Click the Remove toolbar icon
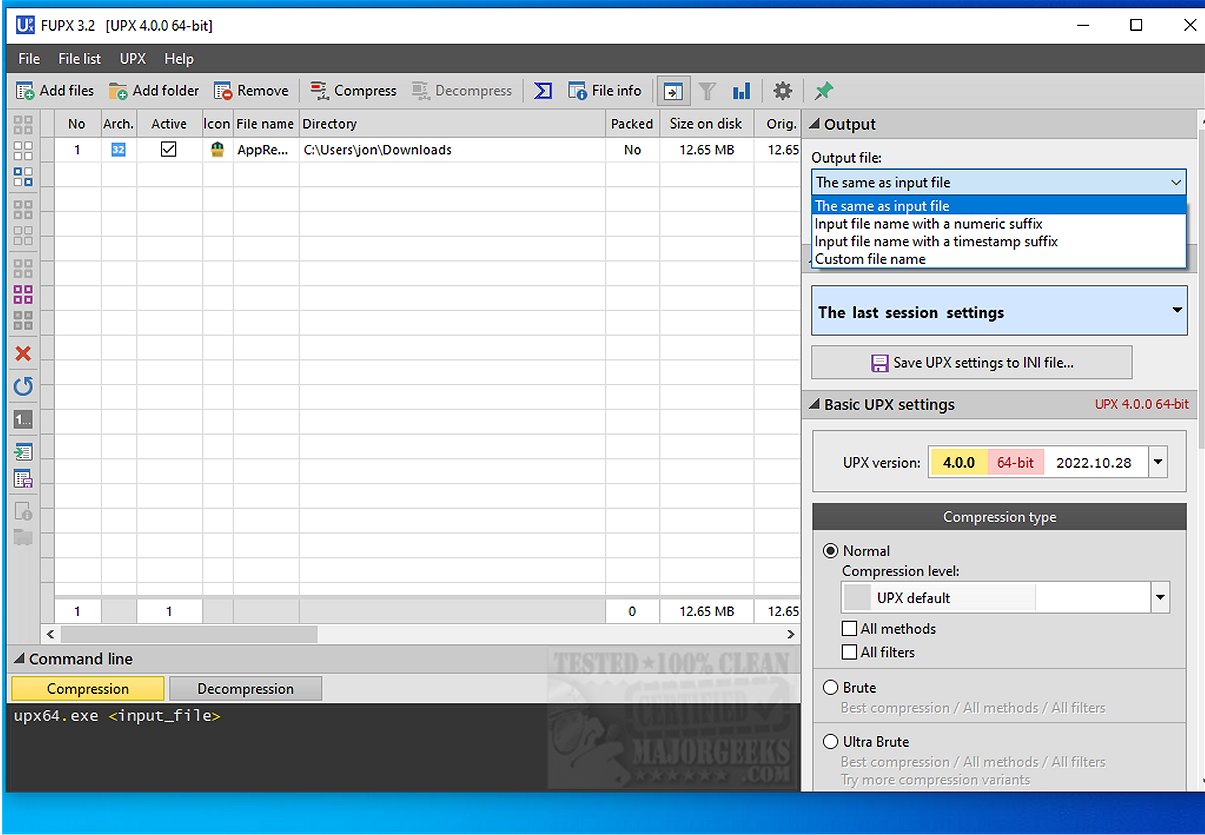This screenshot has height=835, width=1205. click(223, 91)
